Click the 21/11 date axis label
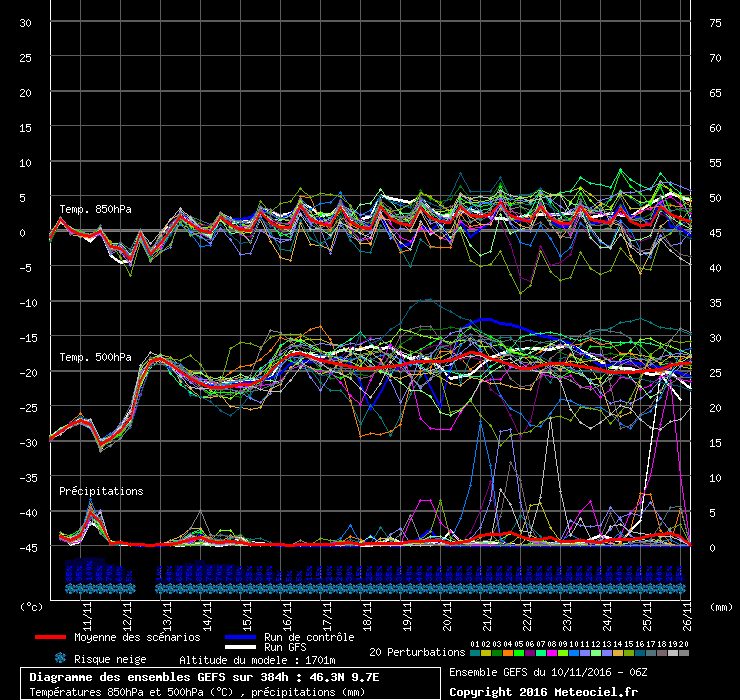740x700 pixels. pyautogui.click(x=488, y=616)
